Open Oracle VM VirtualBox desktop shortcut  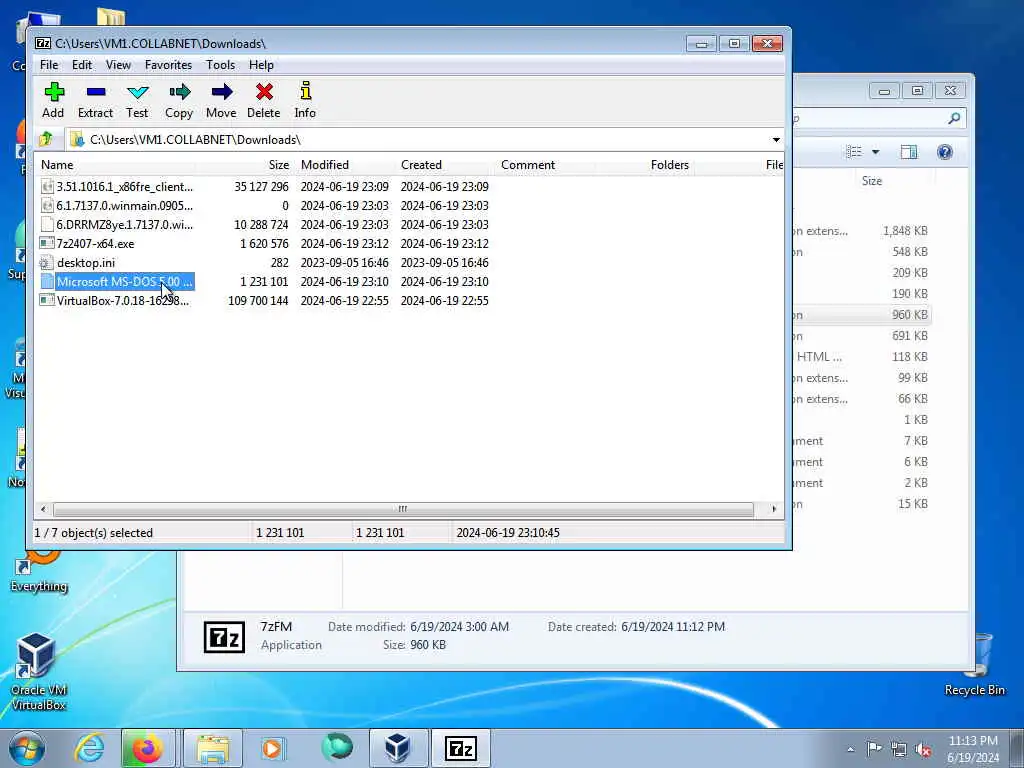click(x=37, y=671)
